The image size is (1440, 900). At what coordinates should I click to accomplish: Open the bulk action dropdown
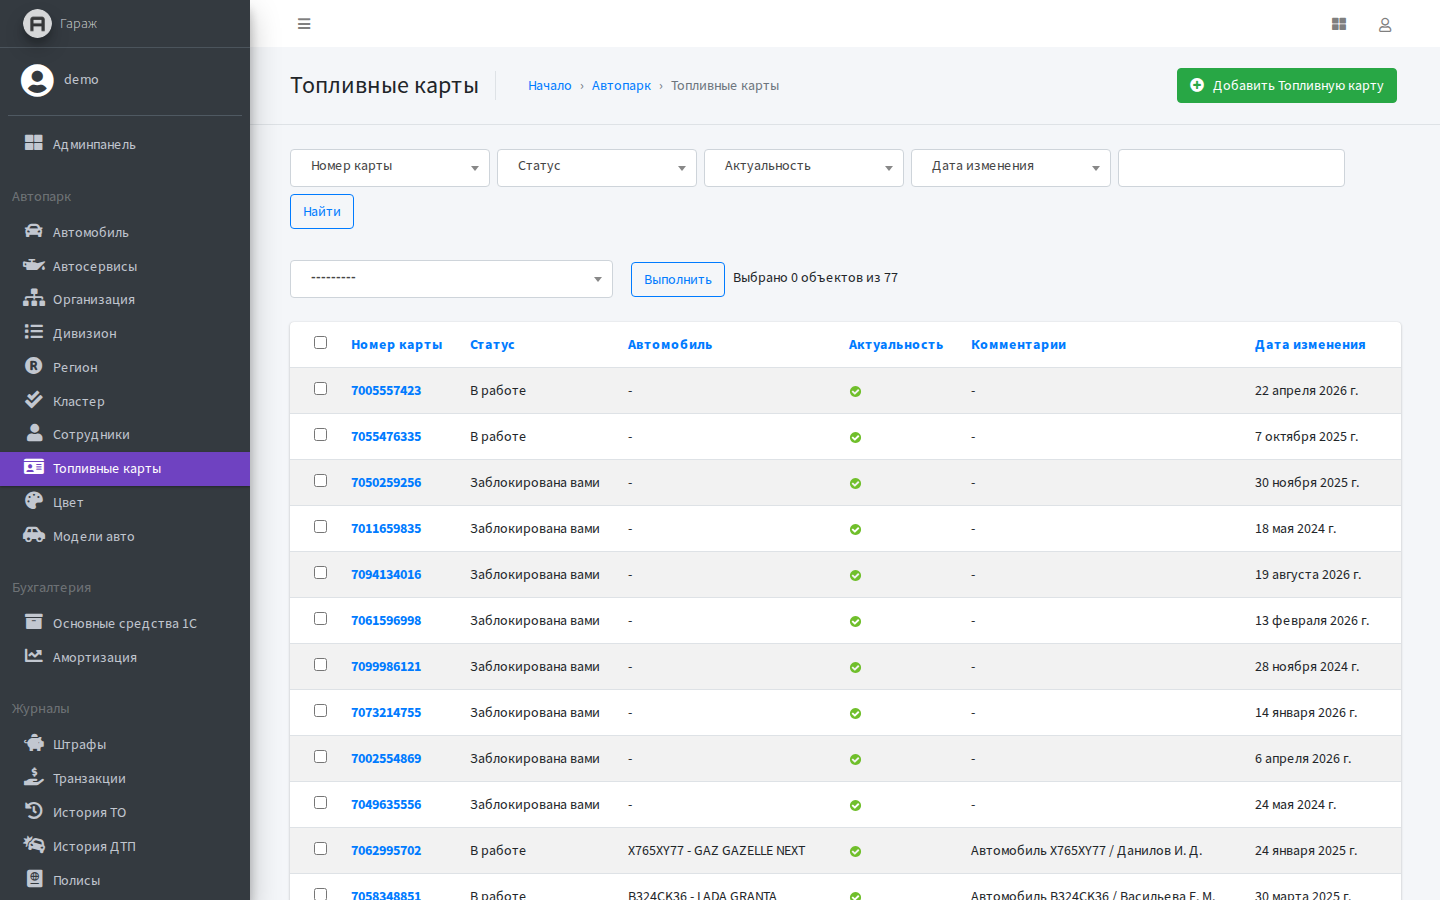451,279
